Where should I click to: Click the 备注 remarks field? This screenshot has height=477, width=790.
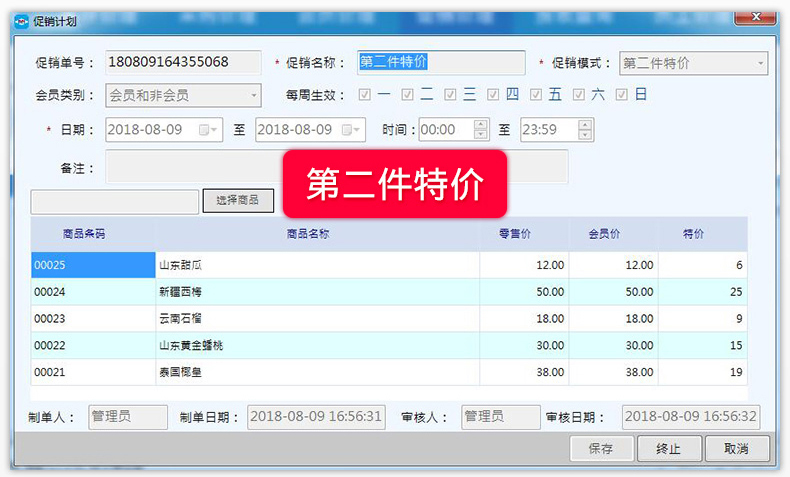coord(337,167)
